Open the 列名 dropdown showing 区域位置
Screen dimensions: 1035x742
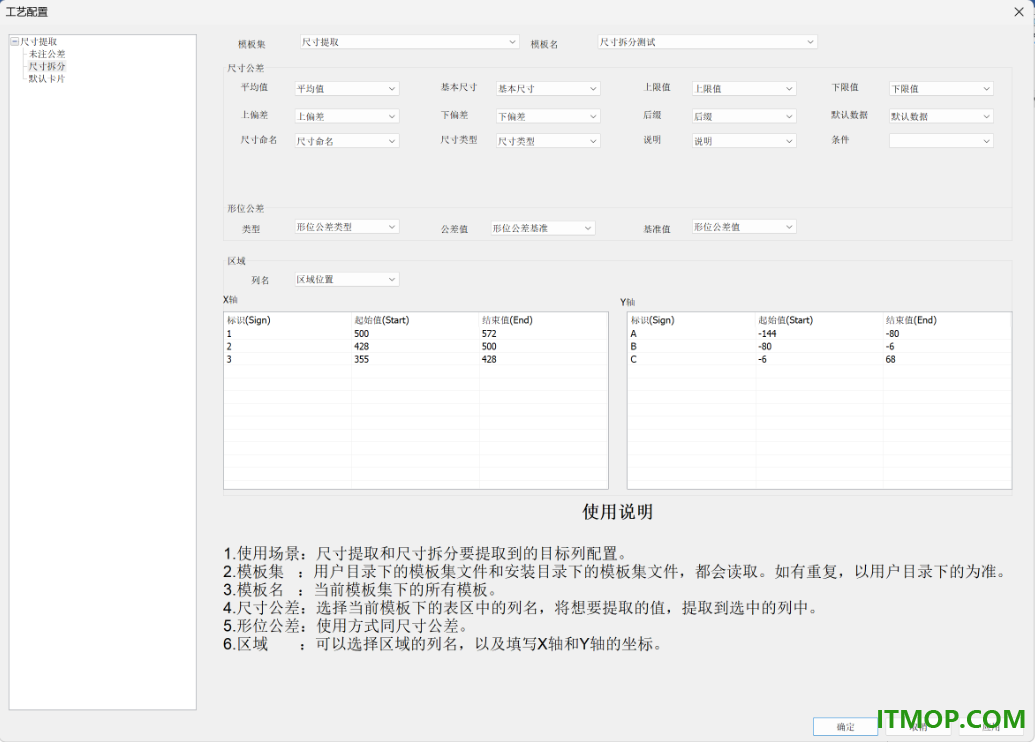click(x=347, y=280)
